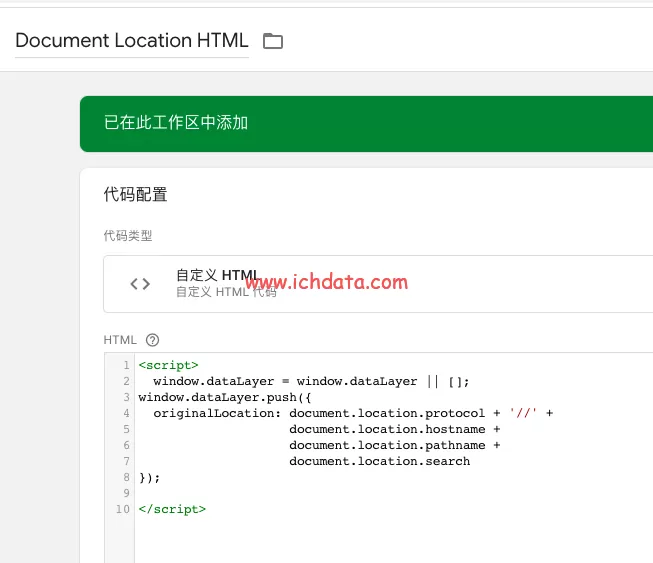Click the 自定义 HTML 代码 subtitle
Viewport: 653px width, 563px height.
[x=226, y=292]
